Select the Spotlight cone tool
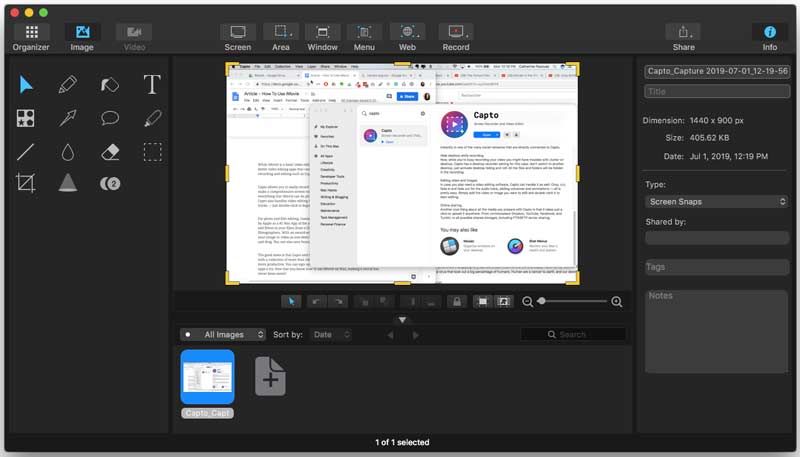 [x=67, y=183]
